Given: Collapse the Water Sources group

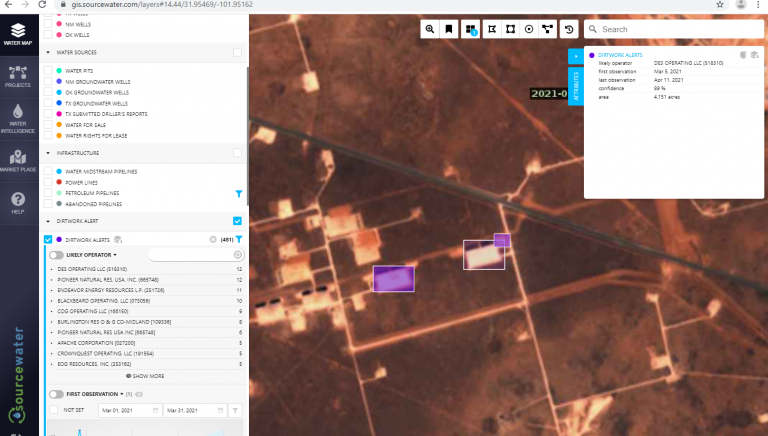Looking at the screenshot, I should (x=48, y=52).
